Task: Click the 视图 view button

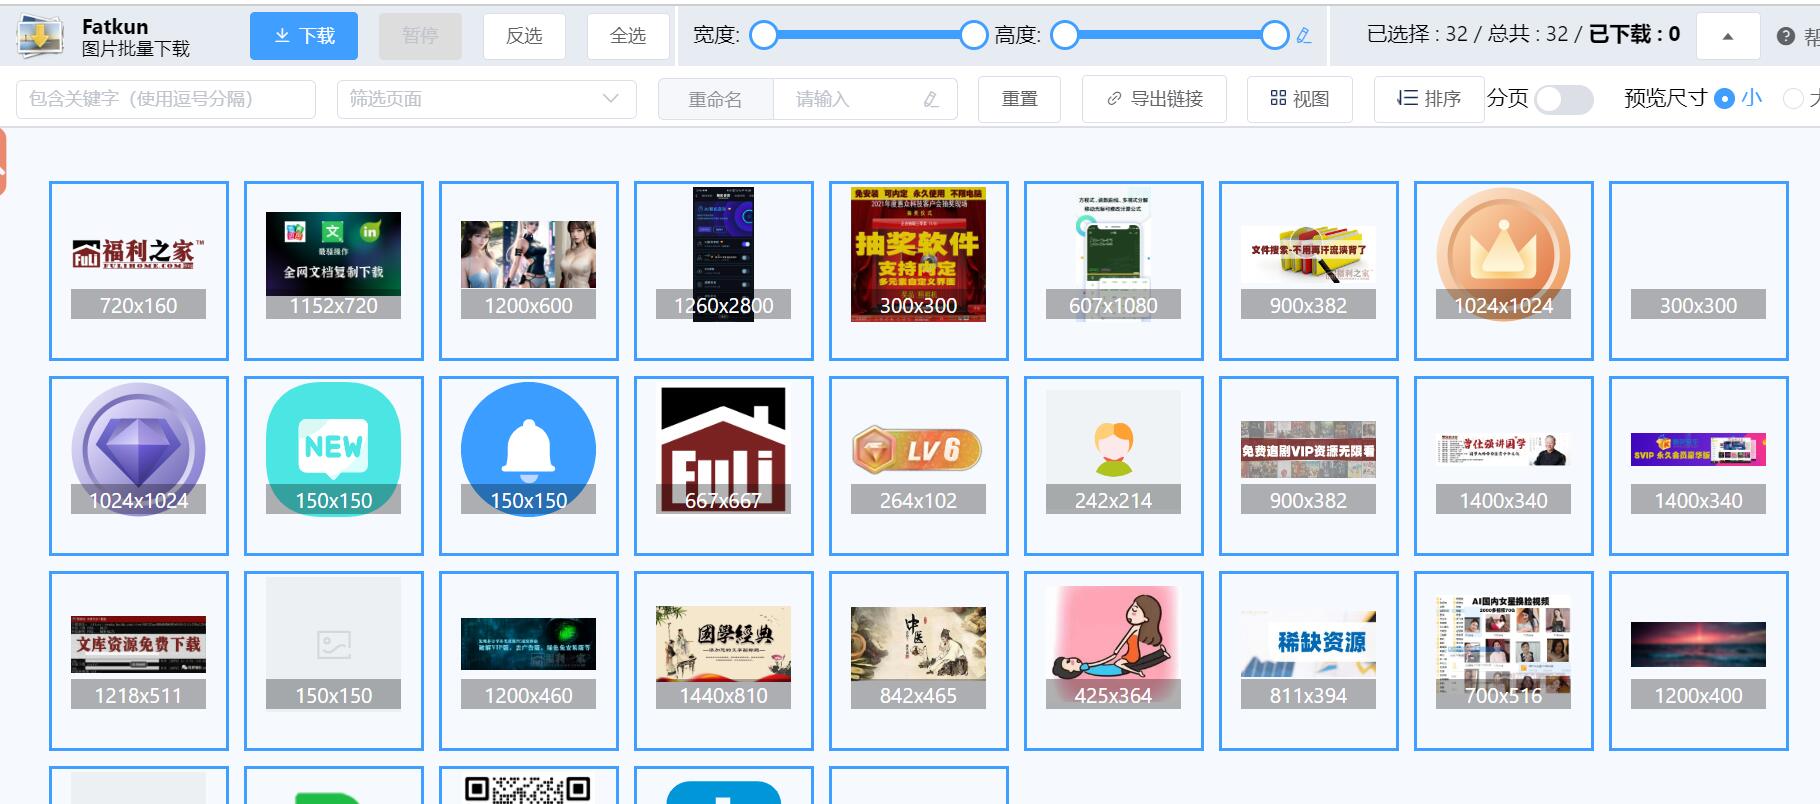Action: click(x=1300, y=99)
